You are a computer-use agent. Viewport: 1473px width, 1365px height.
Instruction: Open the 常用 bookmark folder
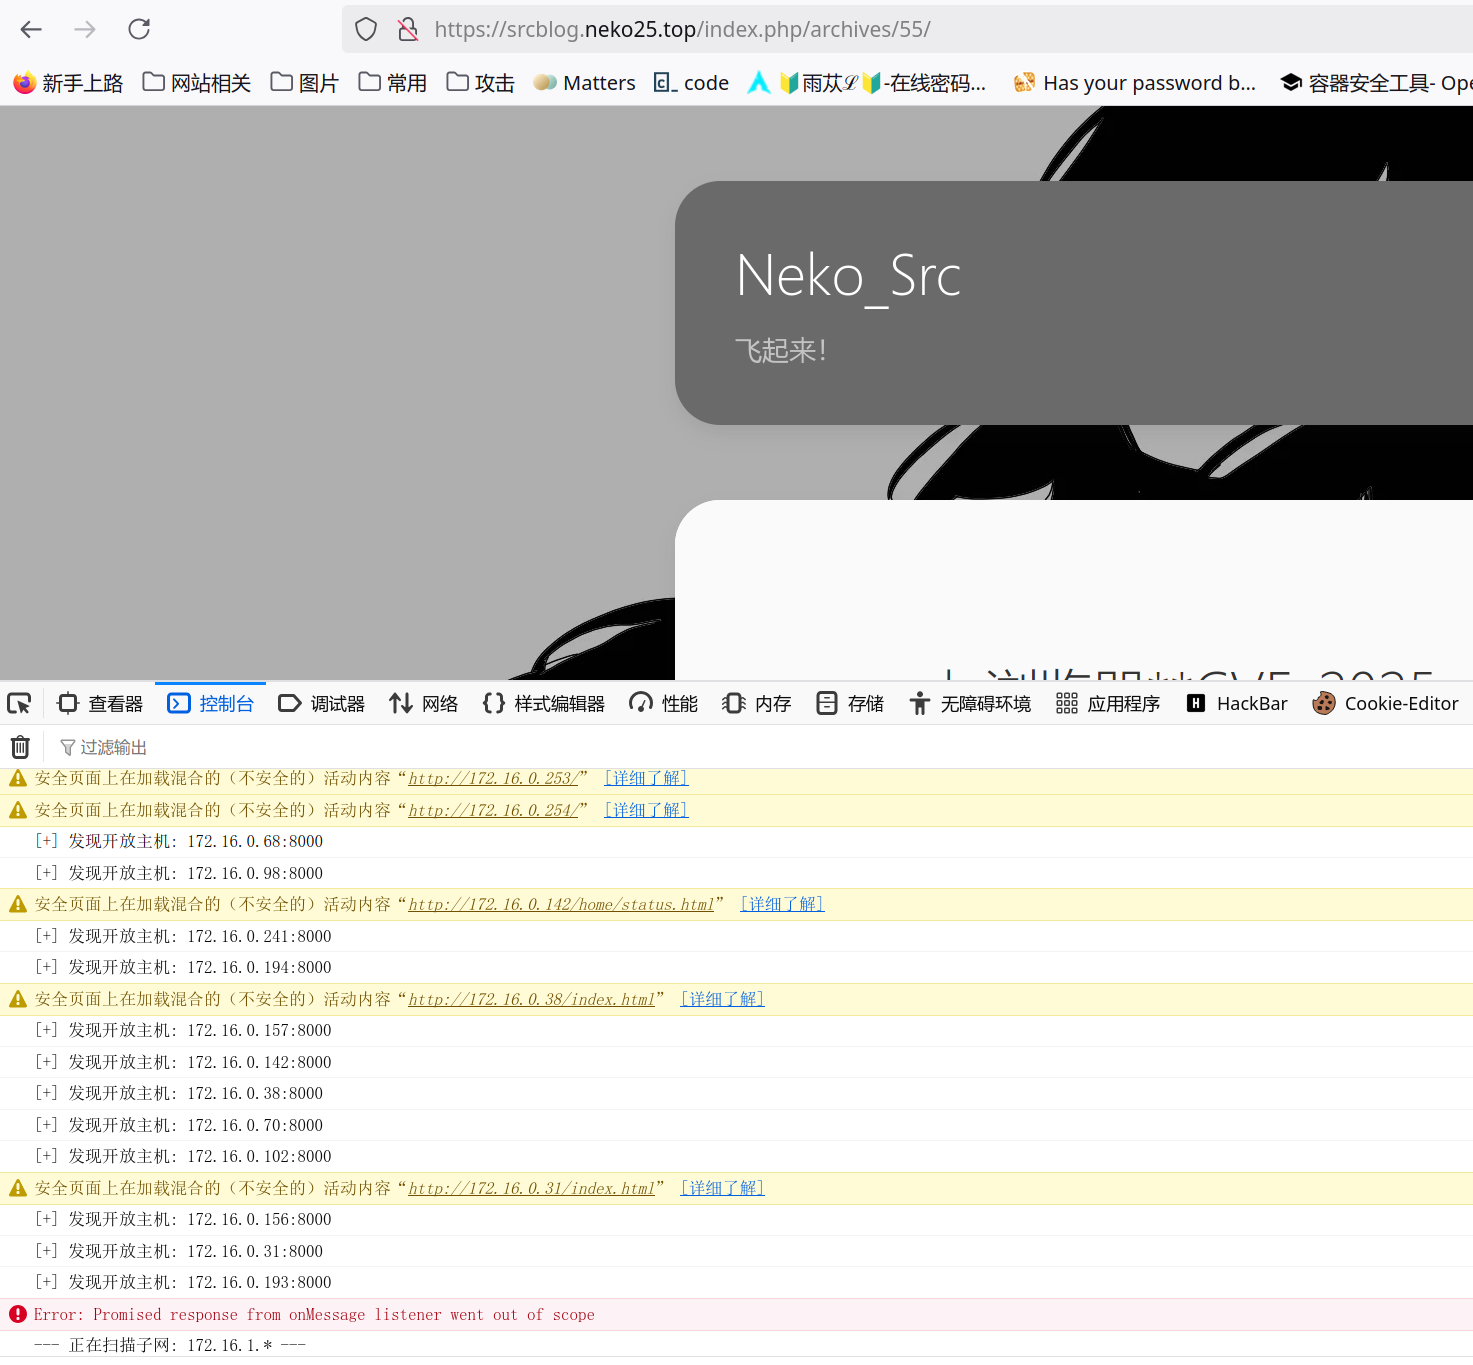click(x=393, y=83)
